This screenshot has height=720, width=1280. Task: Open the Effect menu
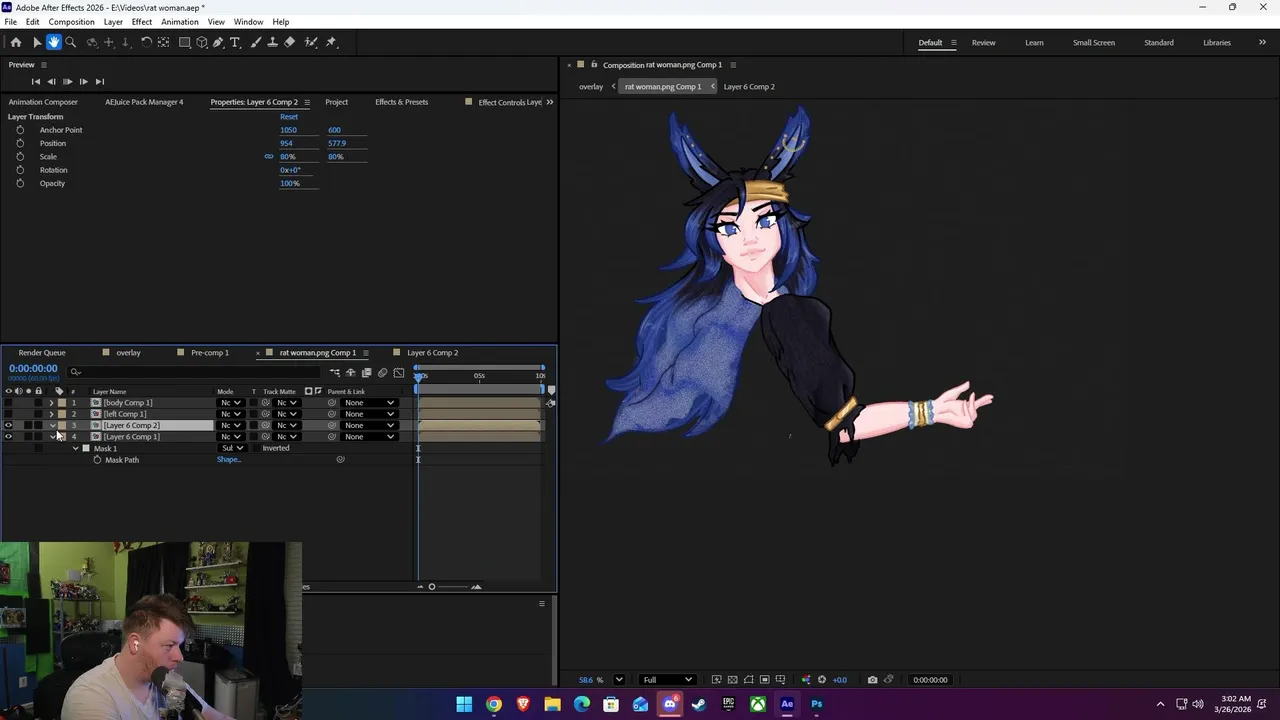pos(142,22)
